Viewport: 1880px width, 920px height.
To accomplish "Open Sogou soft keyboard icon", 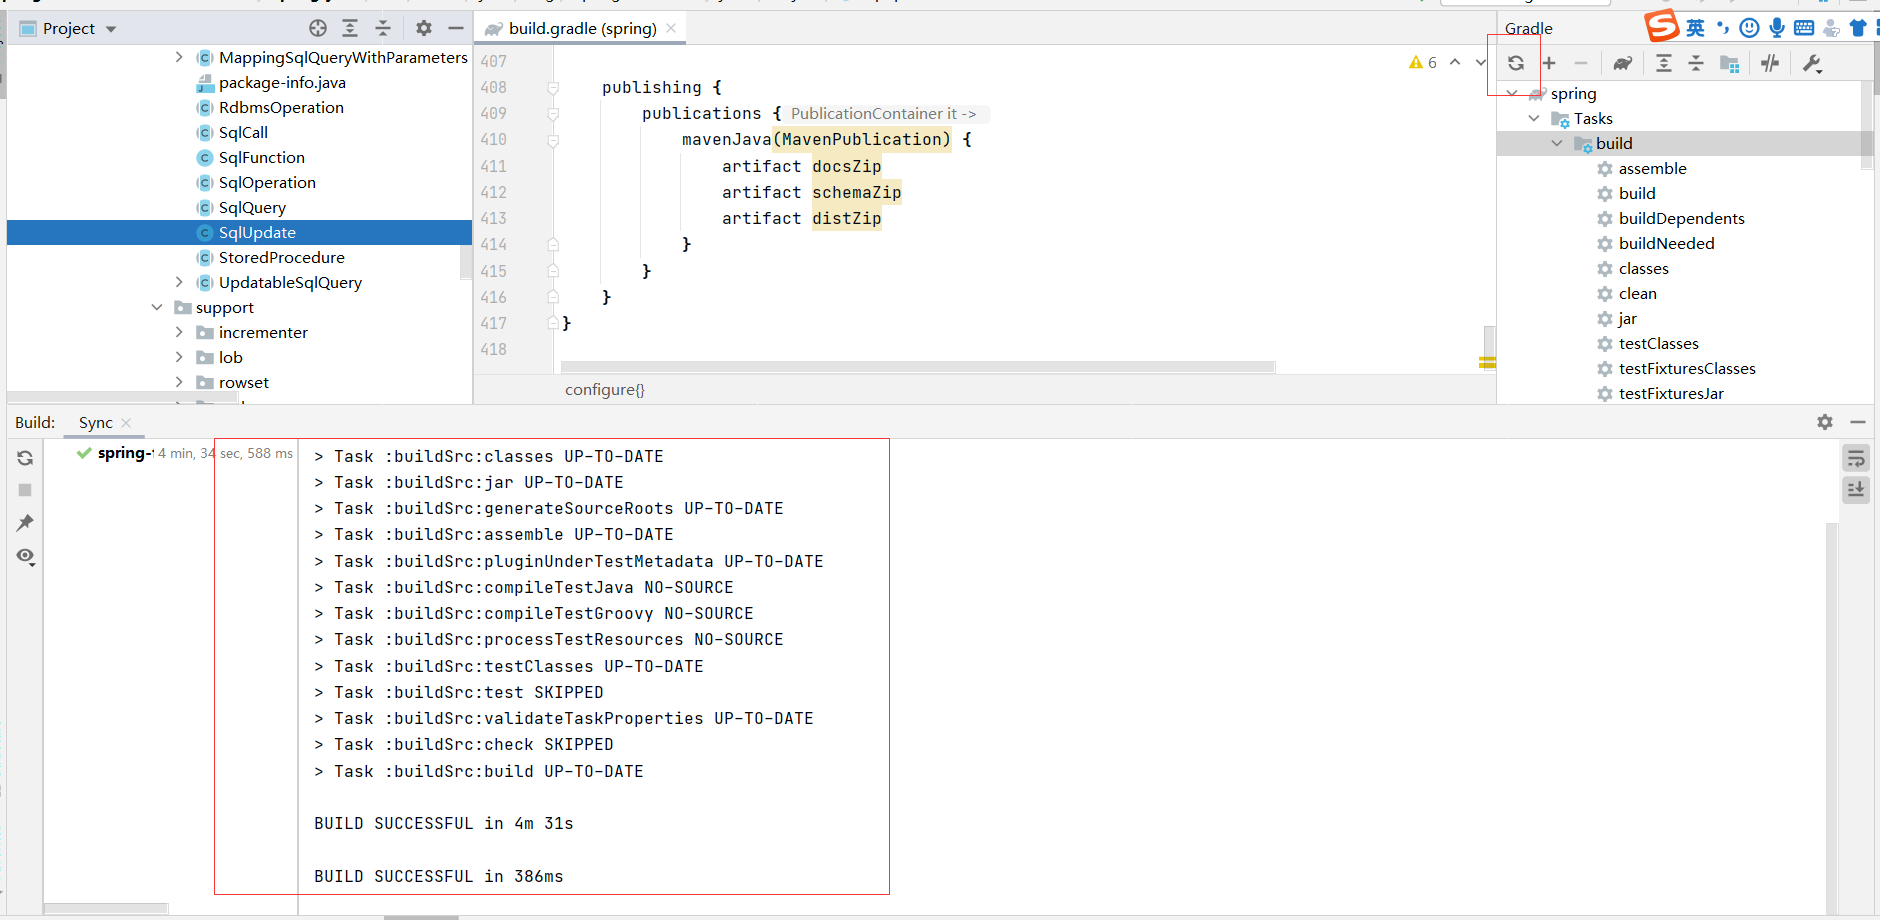I will (1804, 28).
